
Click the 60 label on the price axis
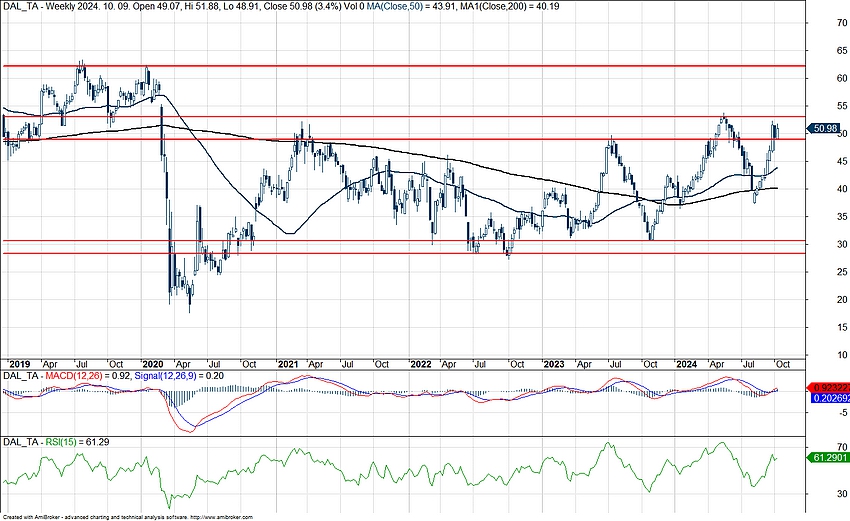842,78
